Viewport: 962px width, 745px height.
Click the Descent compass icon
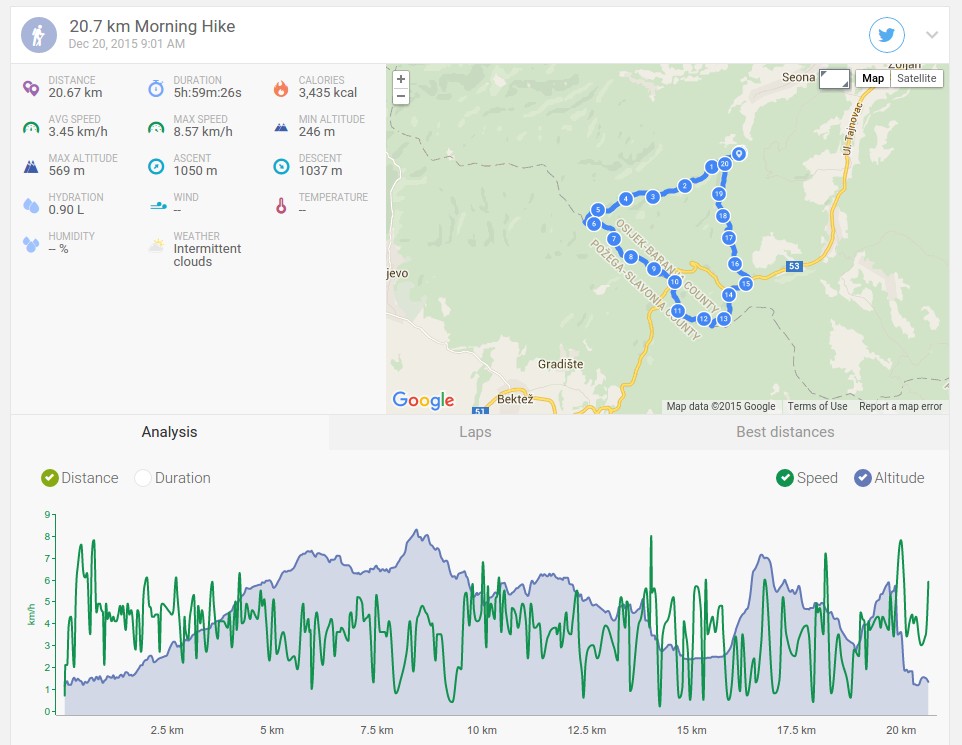(x=281, y=166)
